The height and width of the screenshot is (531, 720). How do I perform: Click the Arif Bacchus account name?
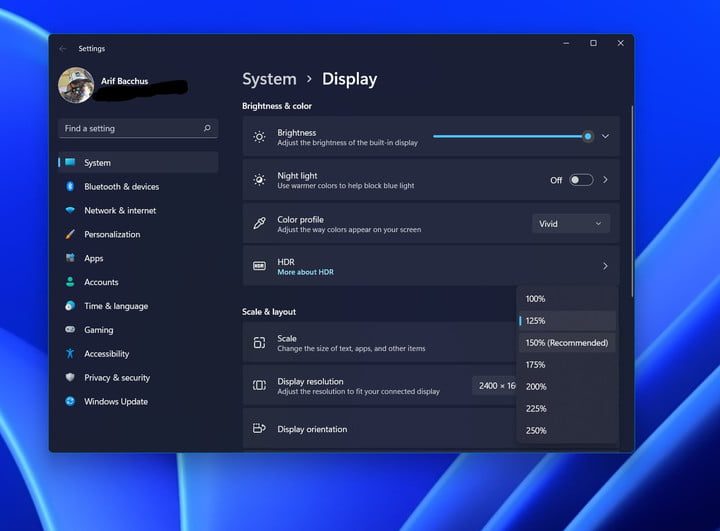124,81
